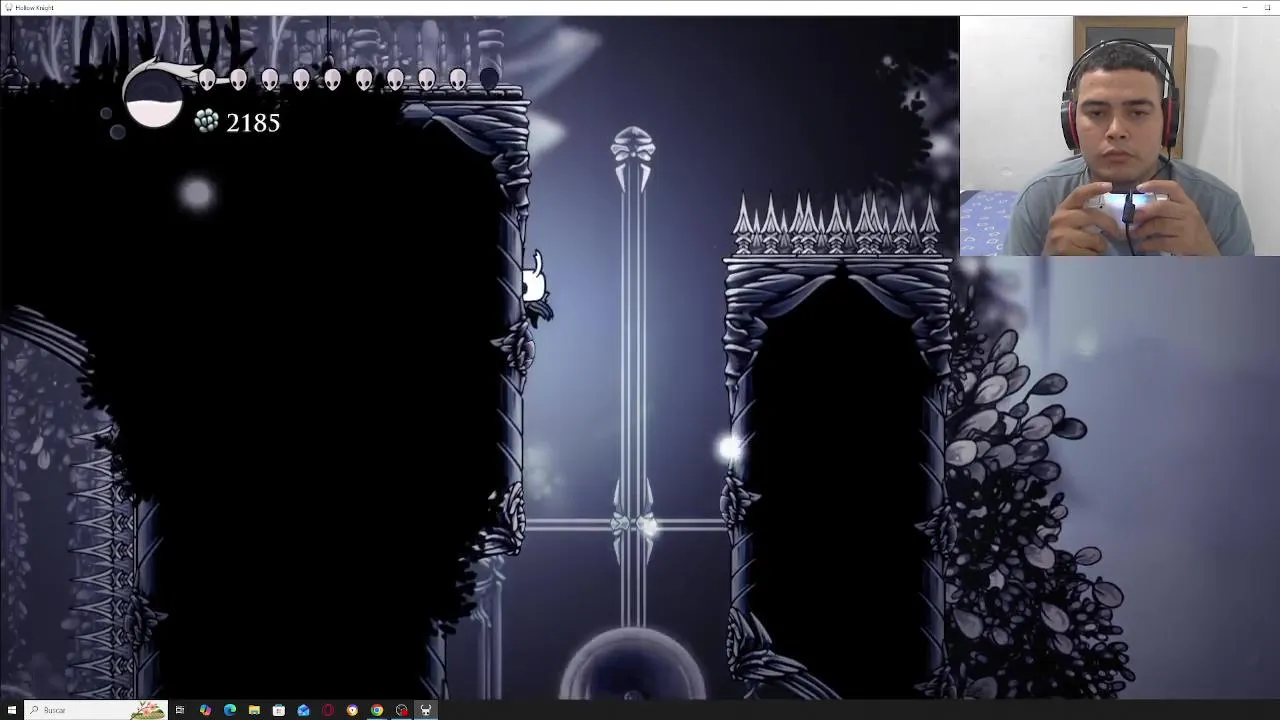Click the Geo currency icon

tap(206, 122)
